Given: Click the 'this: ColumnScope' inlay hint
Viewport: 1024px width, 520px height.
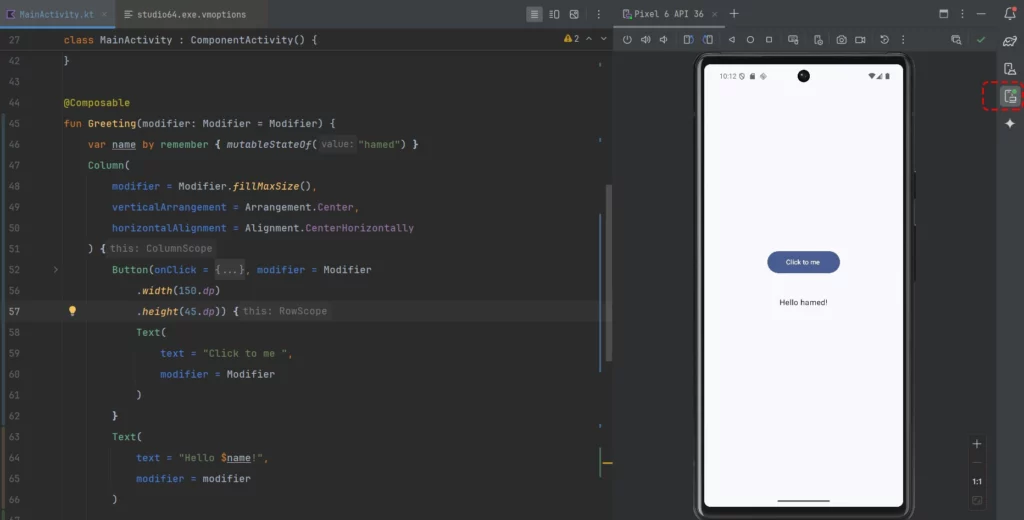Looking at the screenshot, I should (x=161, y=248).
